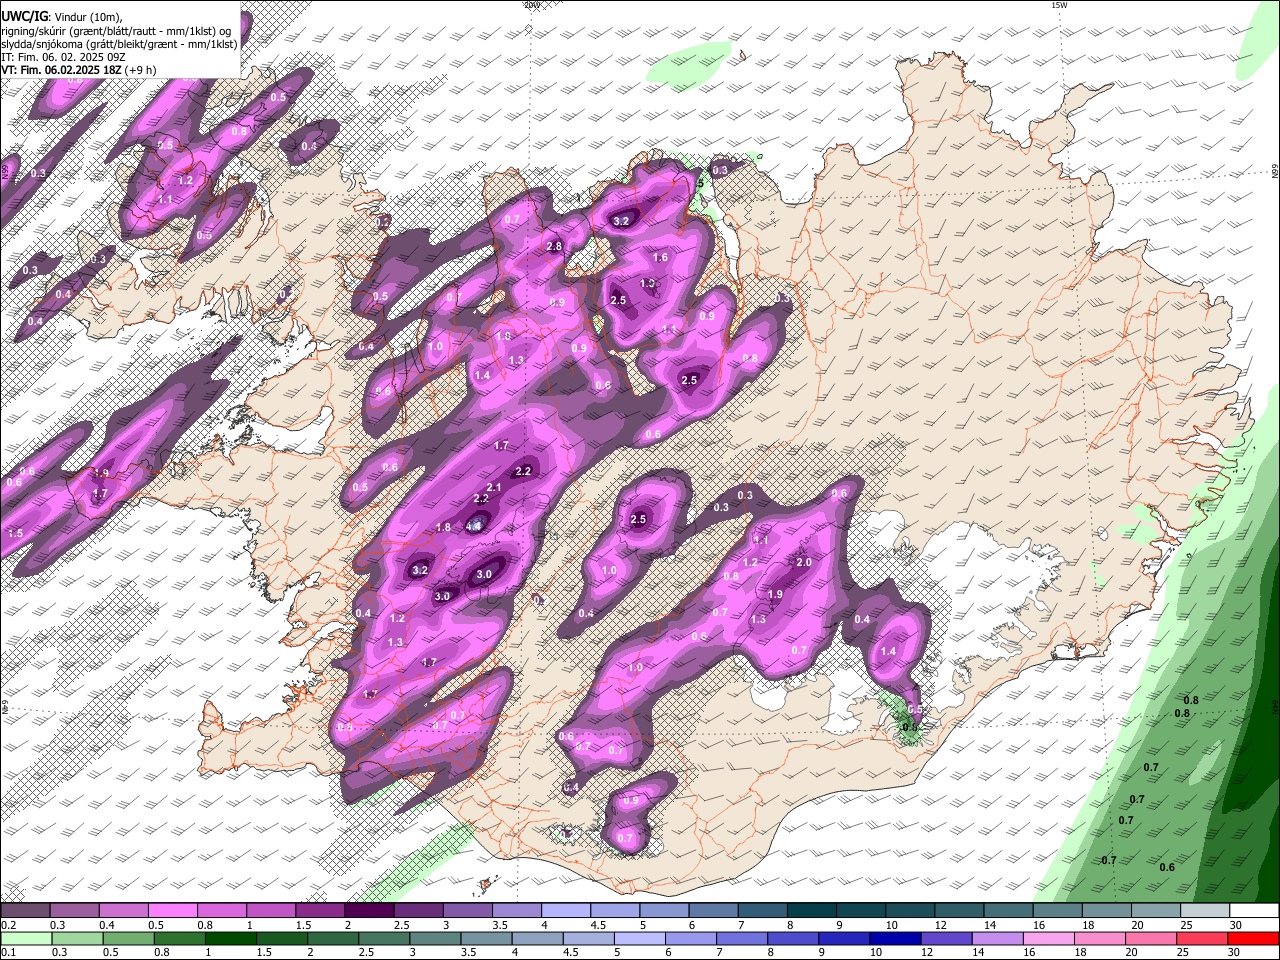Viewport: 1280px width, 960px height.
Task: Select the white swatch labeled 30 in top legend row
Action: coord(1255,910)
